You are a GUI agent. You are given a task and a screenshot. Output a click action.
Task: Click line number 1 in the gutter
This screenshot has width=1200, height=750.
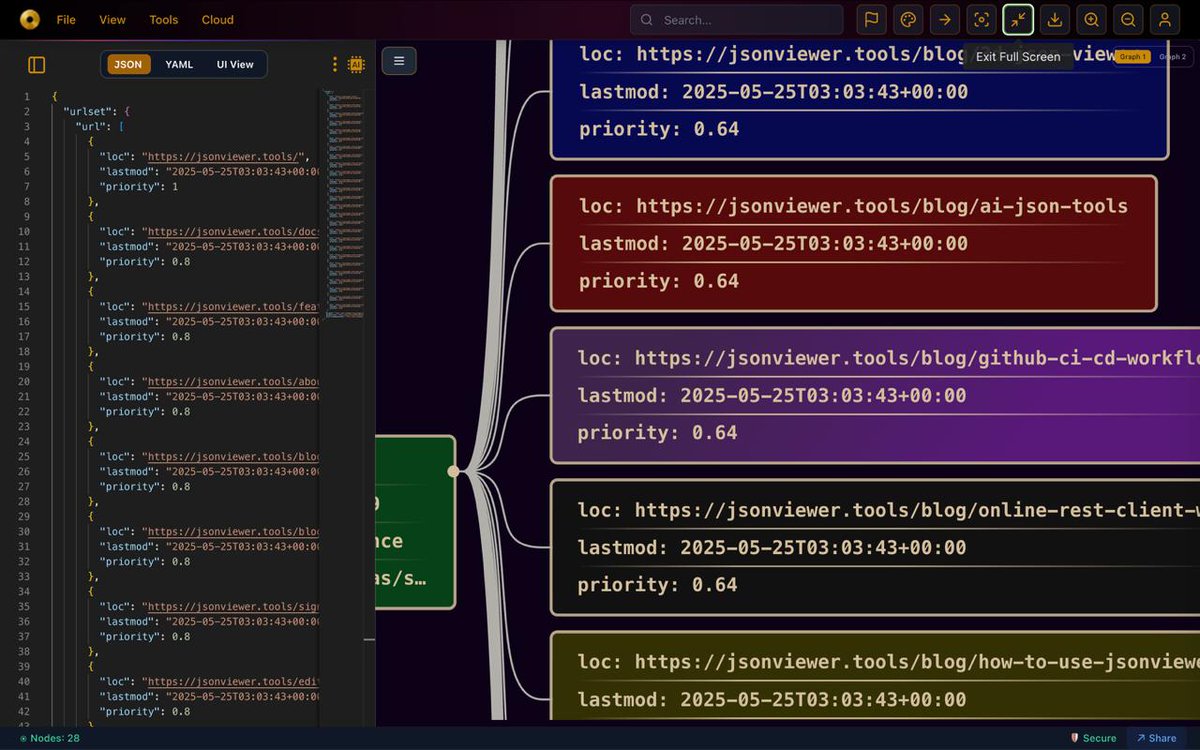click(27, 97)
